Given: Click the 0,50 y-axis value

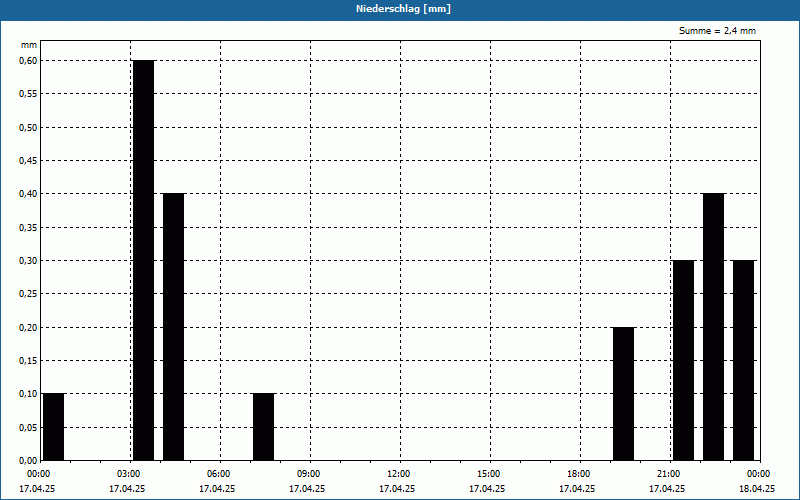Looking at the screenshot, I should click(28, 128).
